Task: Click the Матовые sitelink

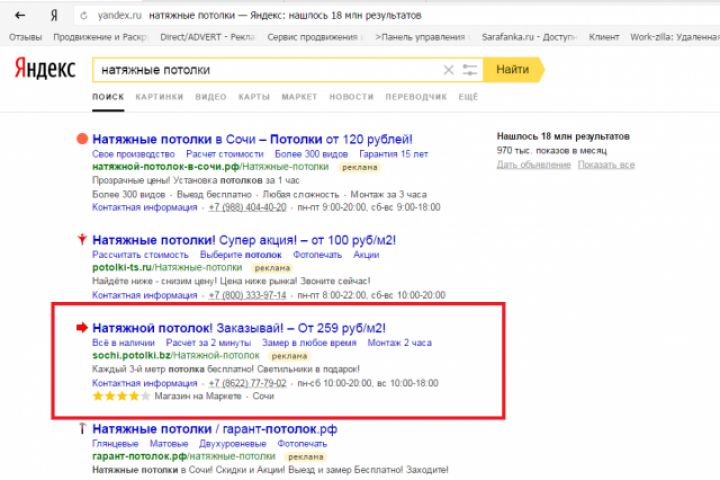Action: [169, 444]
